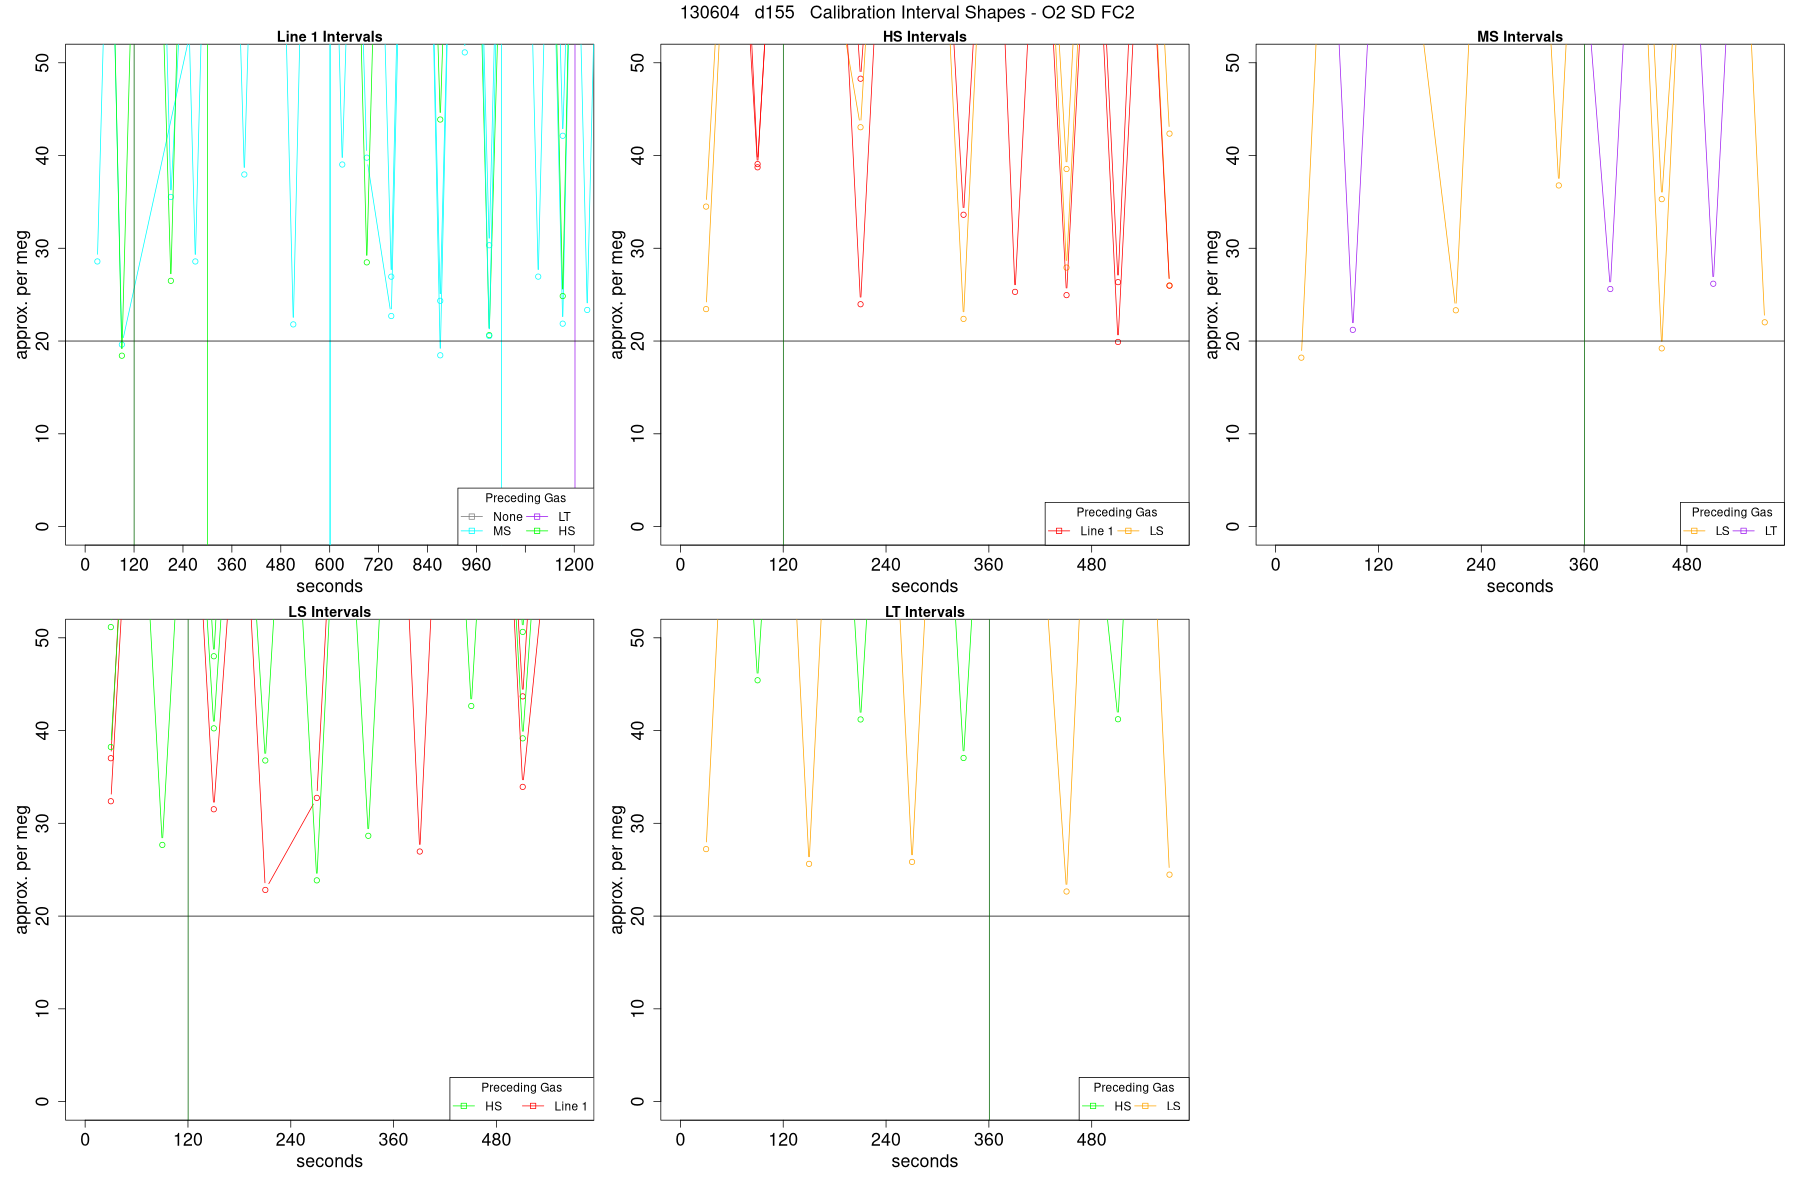This screenshot has width=1800, height=1200.
Task: Click the Preceding Gas legend title in HS plot
Action: coord(1117,512)
